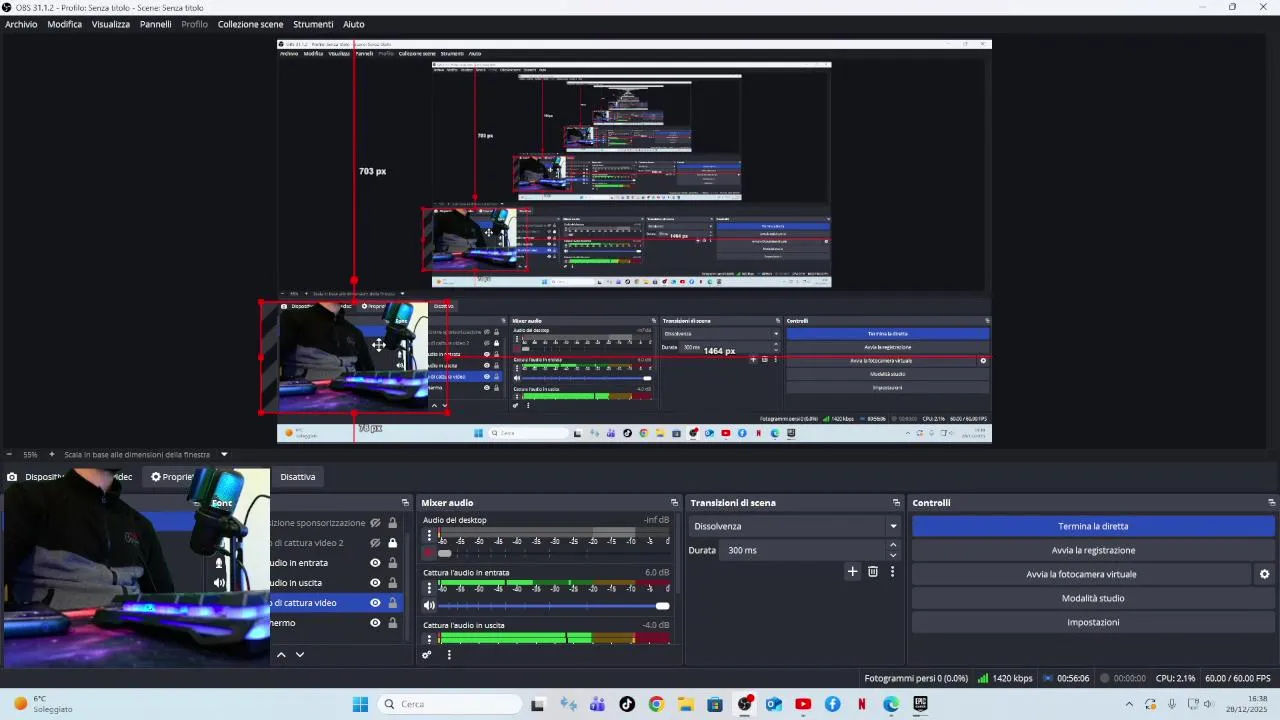Open the Aiuto menu
The image size is (1280, 720).
354,24
